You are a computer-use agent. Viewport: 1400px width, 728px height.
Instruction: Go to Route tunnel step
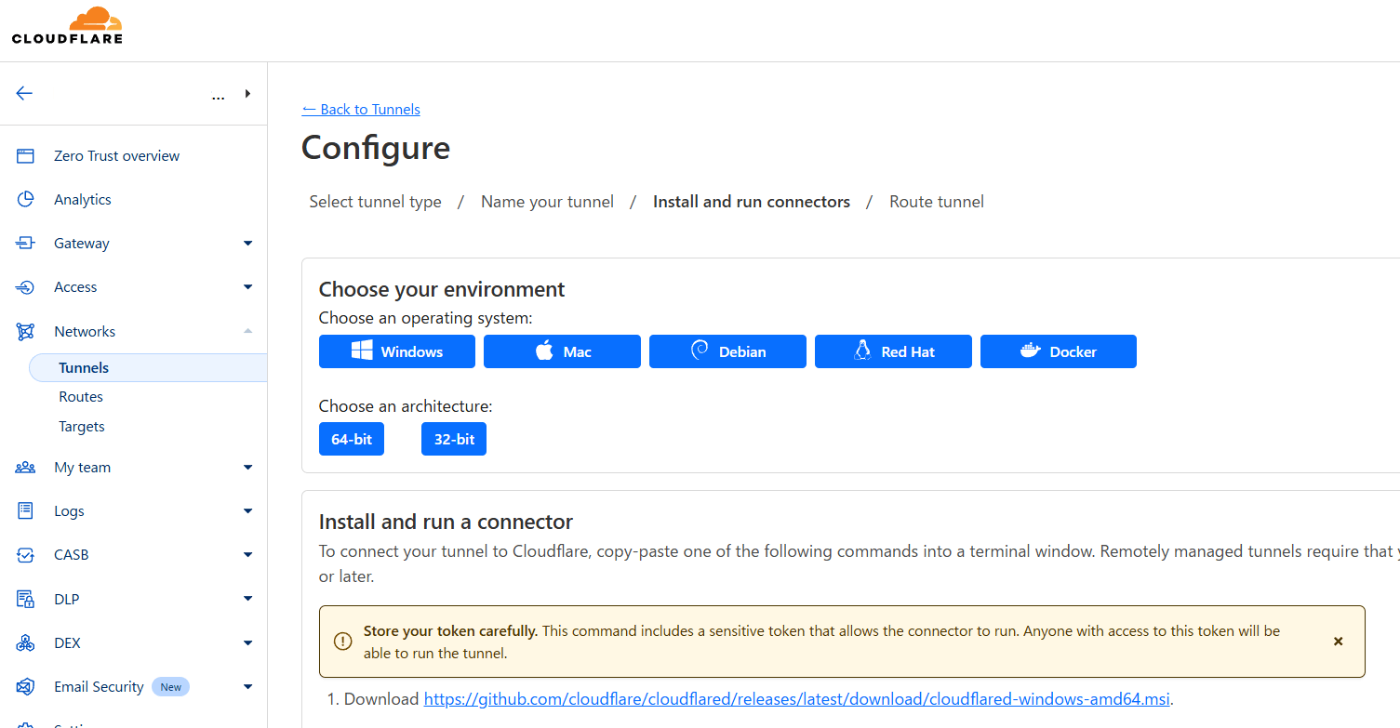point(937,202)
